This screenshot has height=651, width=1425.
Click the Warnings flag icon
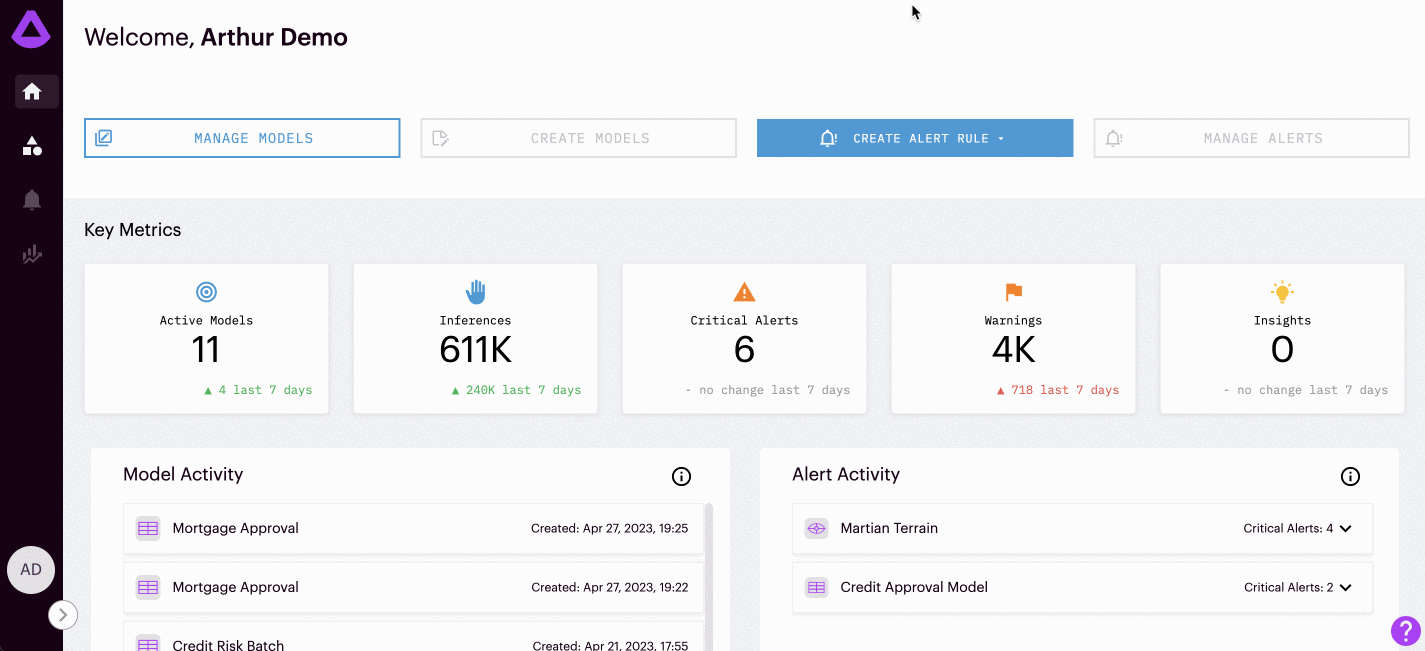point(1013,292)
